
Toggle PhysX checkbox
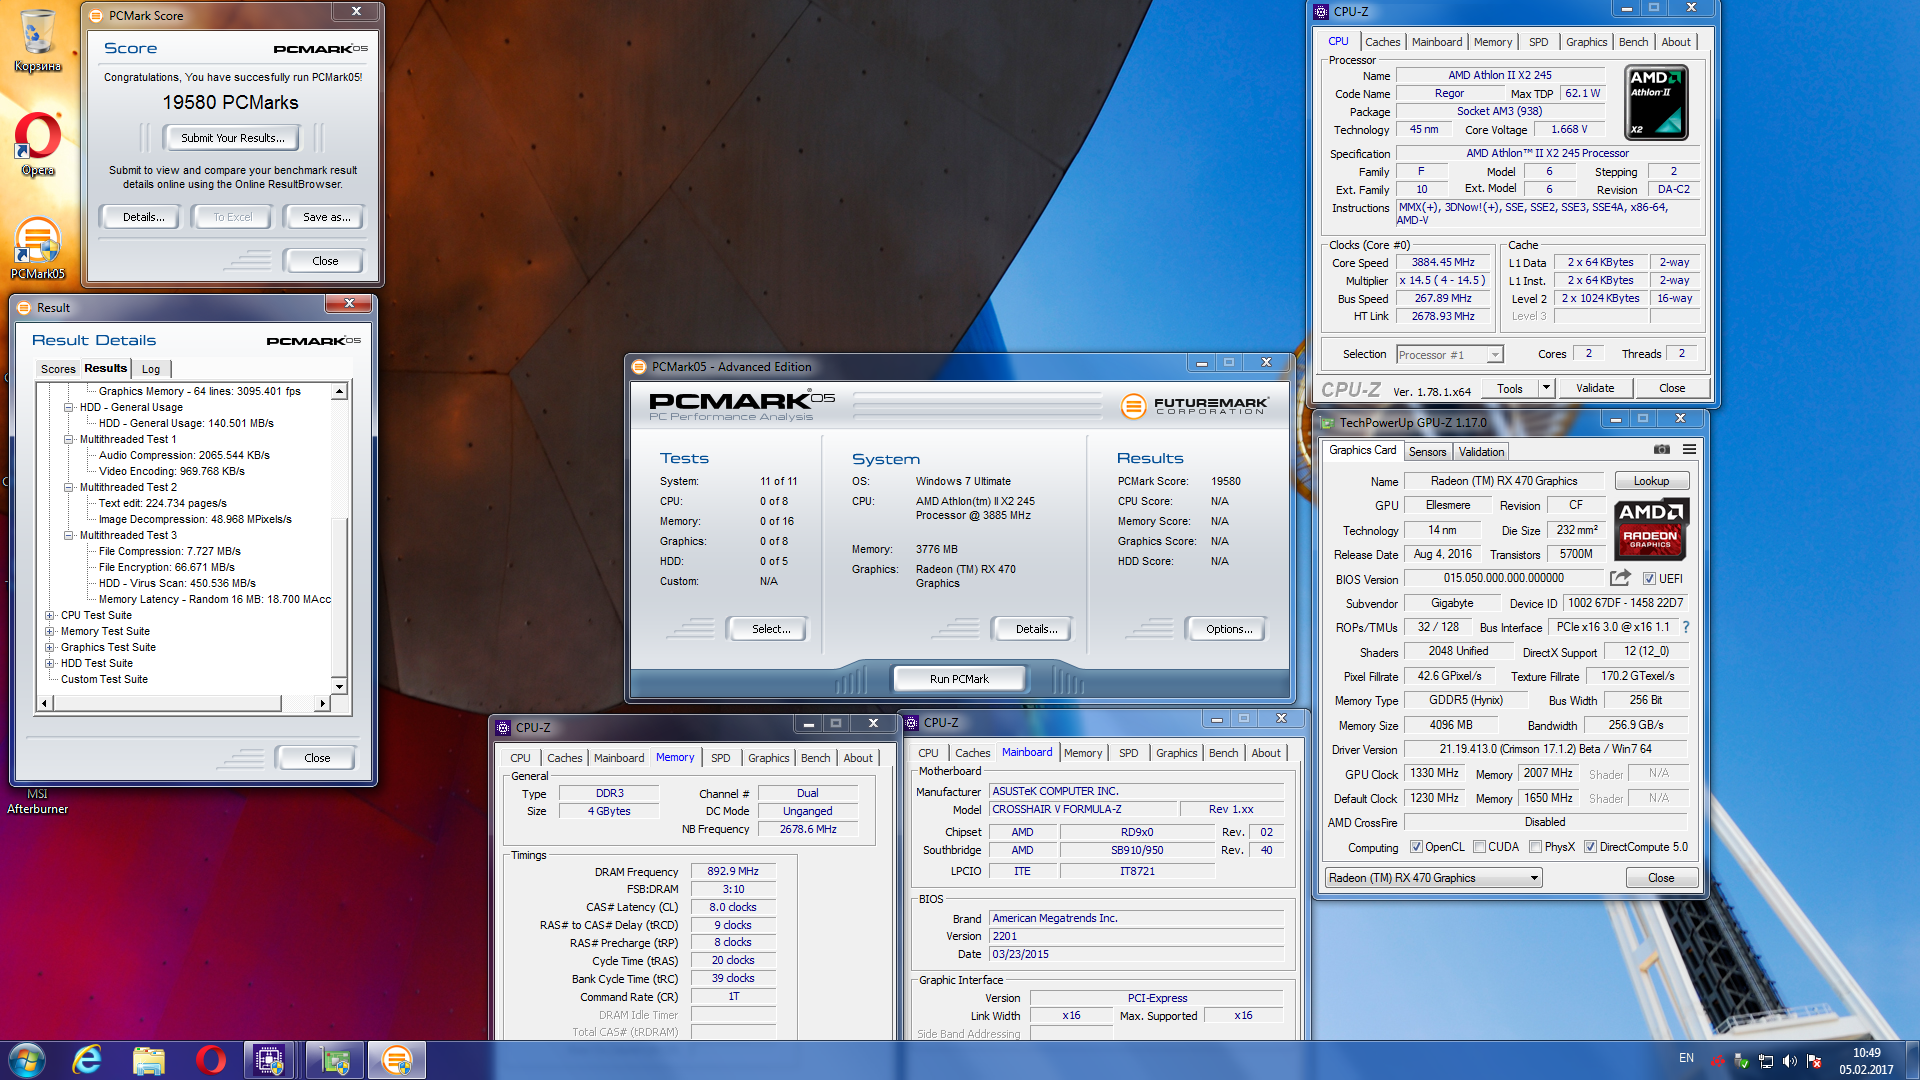pos(1535,847)
